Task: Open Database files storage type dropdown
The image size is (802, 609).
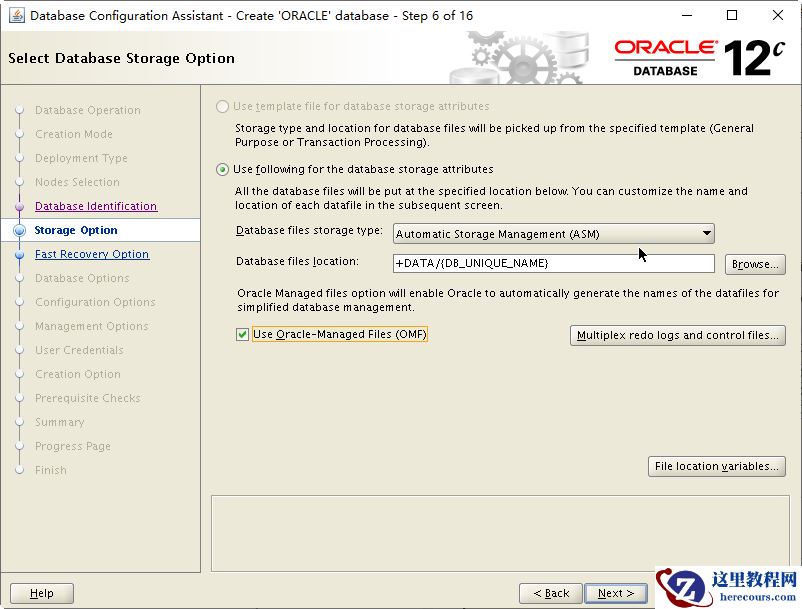Action: 553,234
